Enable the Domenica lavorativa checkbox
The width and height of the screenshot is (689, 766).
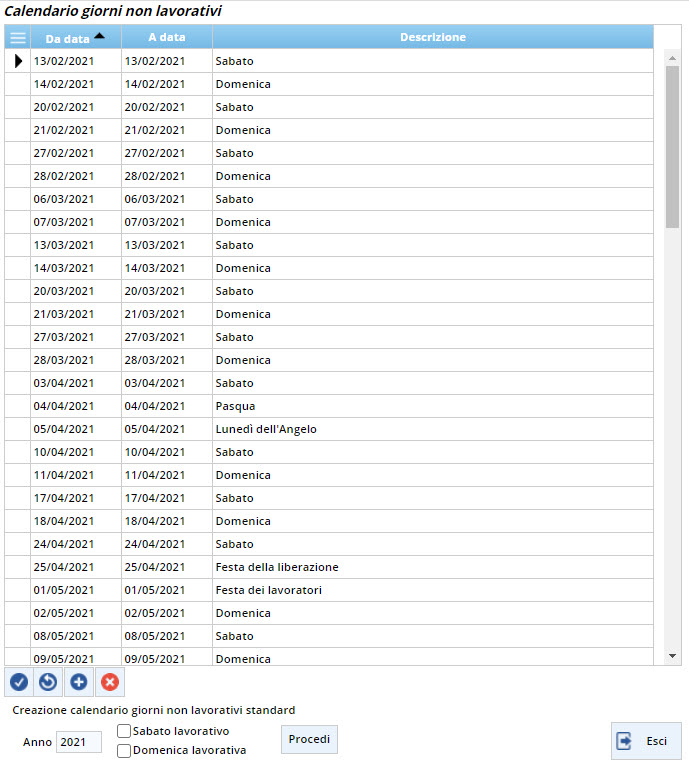click(124, 750)
